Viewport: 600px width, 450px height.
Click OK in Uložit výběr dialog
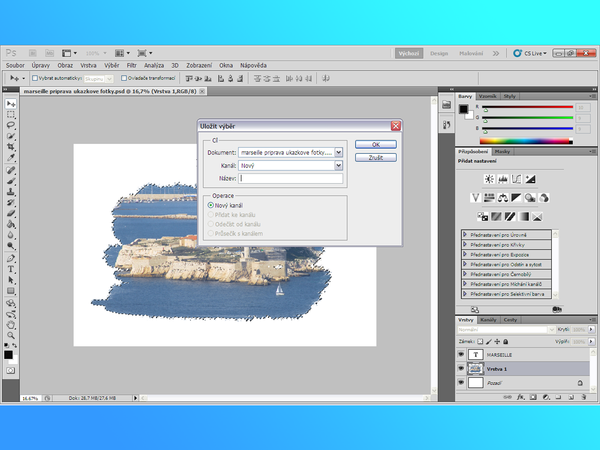tap(376, 144)
